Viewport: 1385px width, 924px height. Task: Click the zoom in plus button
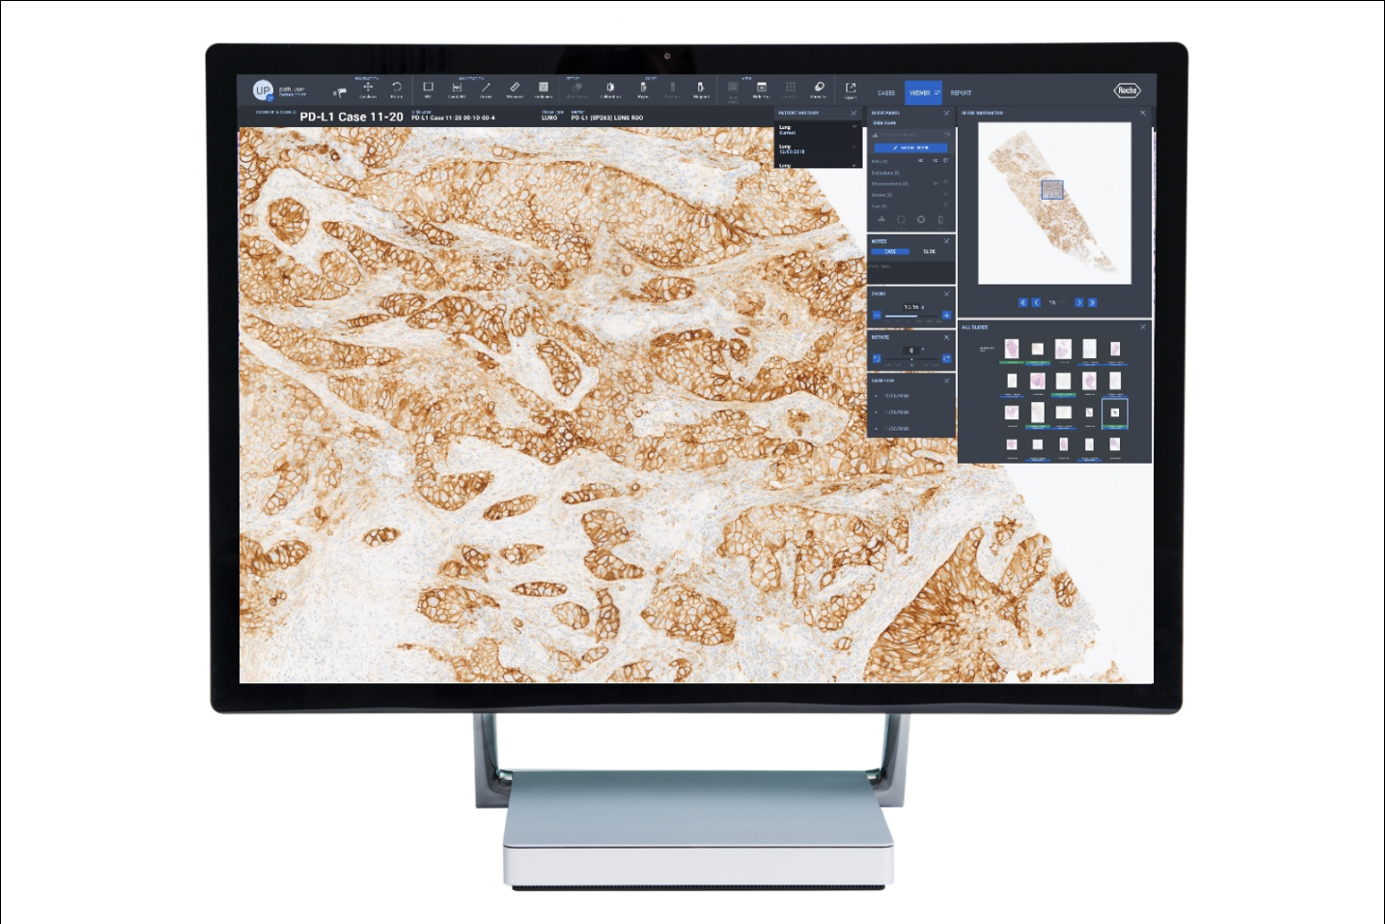tap(946, 316)
